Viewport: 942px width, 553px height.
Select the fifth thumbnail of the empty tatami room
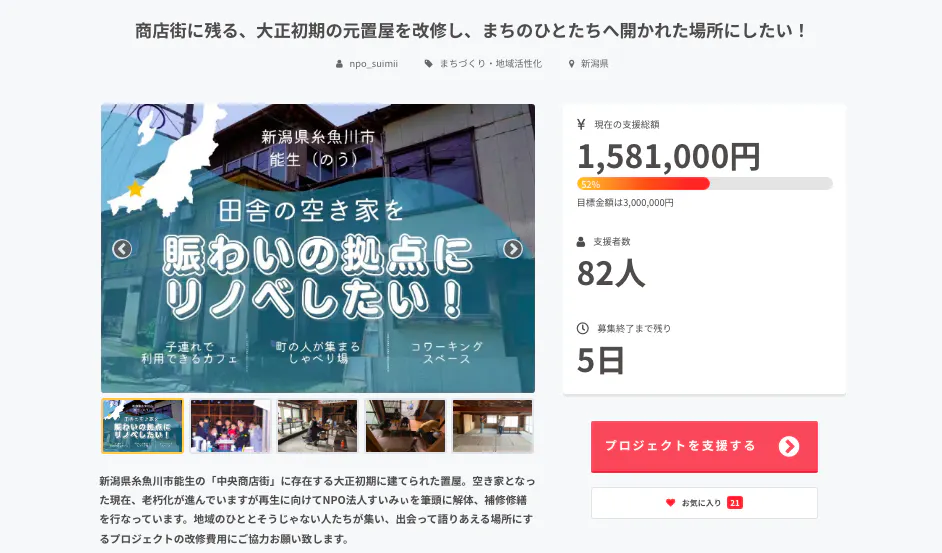[493, 426]
